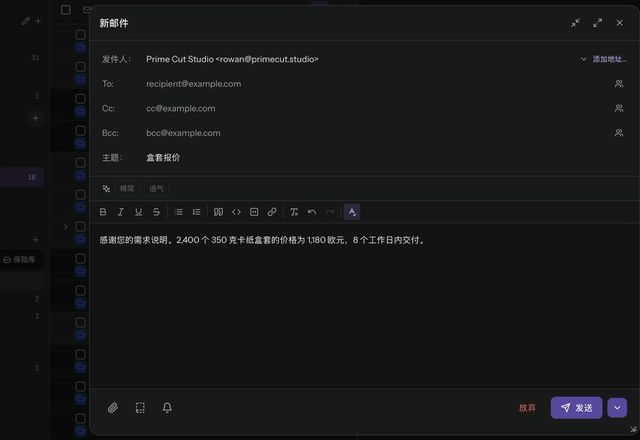Image resolution: width=640 pixels, height=440 pixels.
Task: Click the AI sparkle icon
Action: (106, 189)
